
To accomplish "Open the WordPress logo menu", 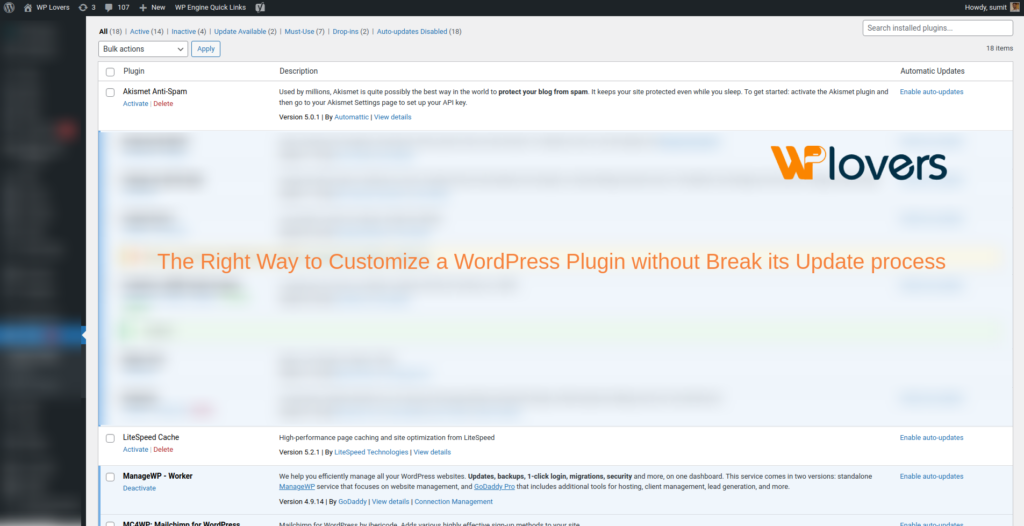I will pos(10,7).
